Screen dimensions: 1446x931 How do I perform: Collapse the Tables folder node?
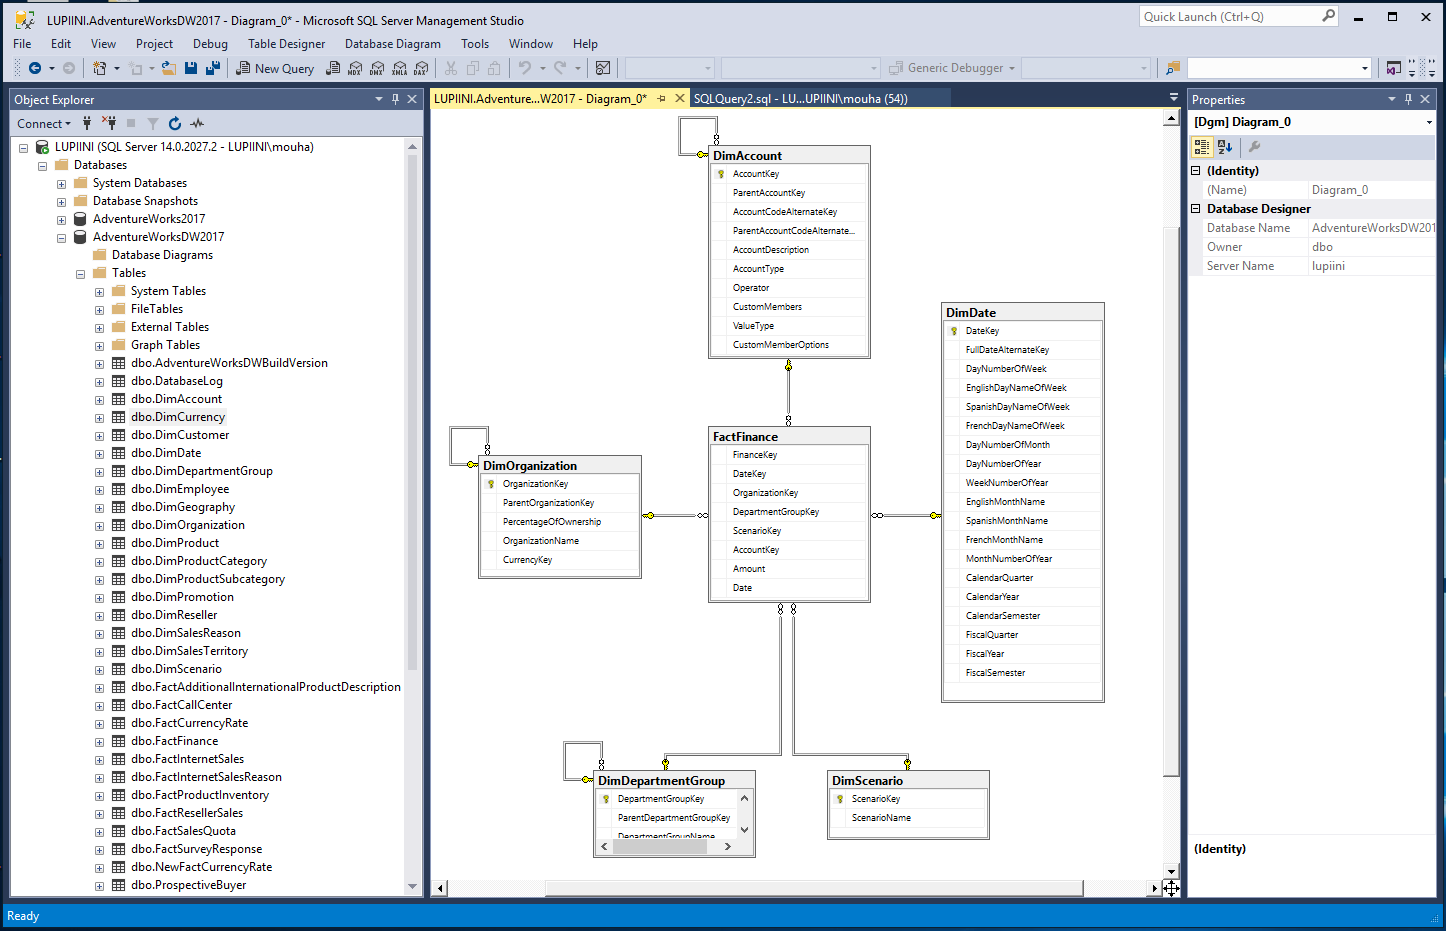click(x=80, y=273)
